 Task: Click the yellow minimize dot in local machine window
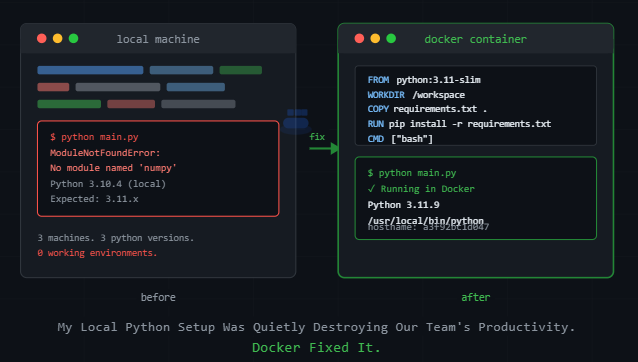coord(57,38)
